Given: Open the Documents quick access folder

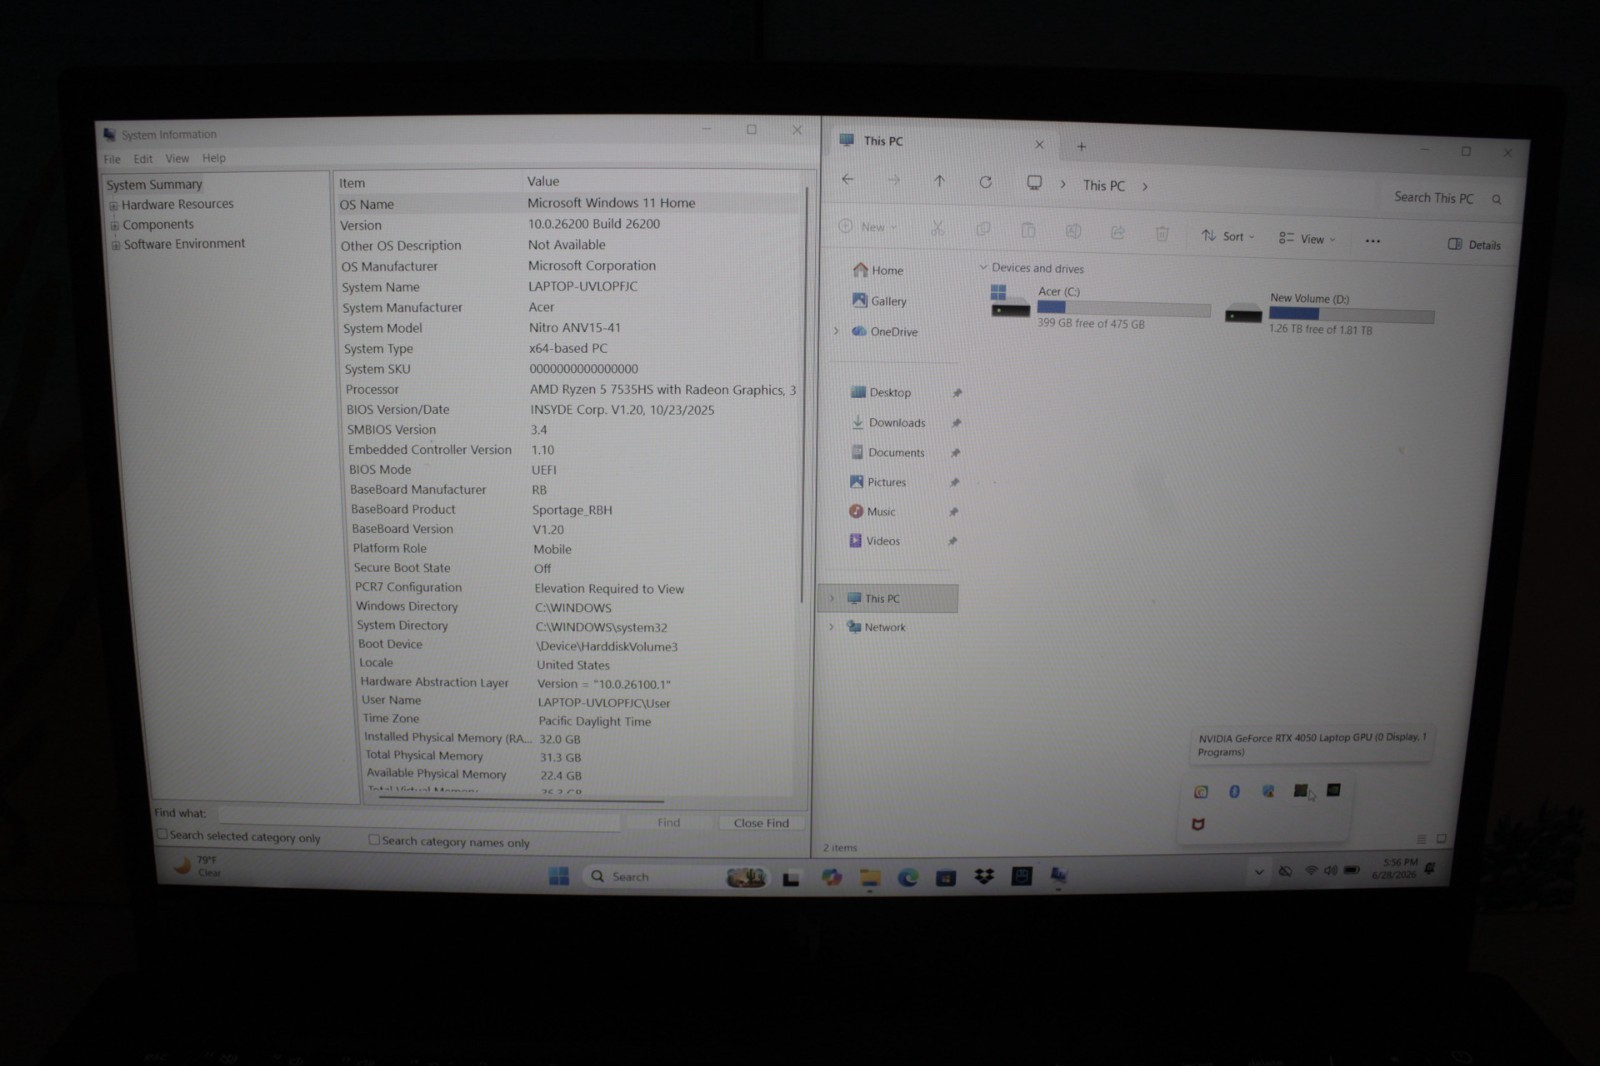Looking at the screenshot, I should coord(888,452).
